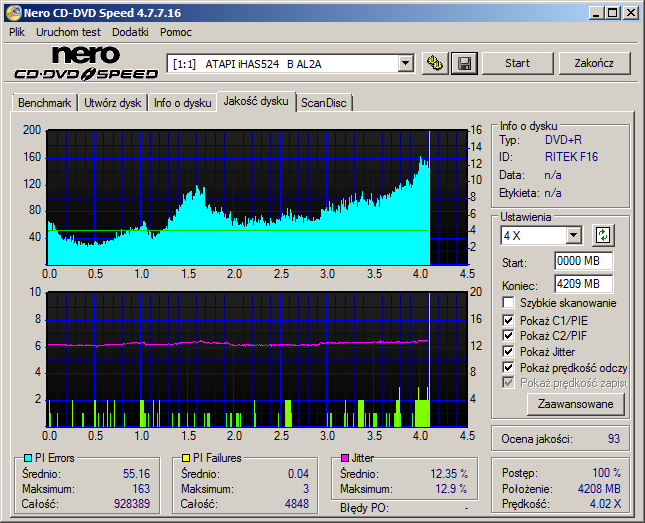Minimize the Nero CD-DVD Speed window

point(595,13)
